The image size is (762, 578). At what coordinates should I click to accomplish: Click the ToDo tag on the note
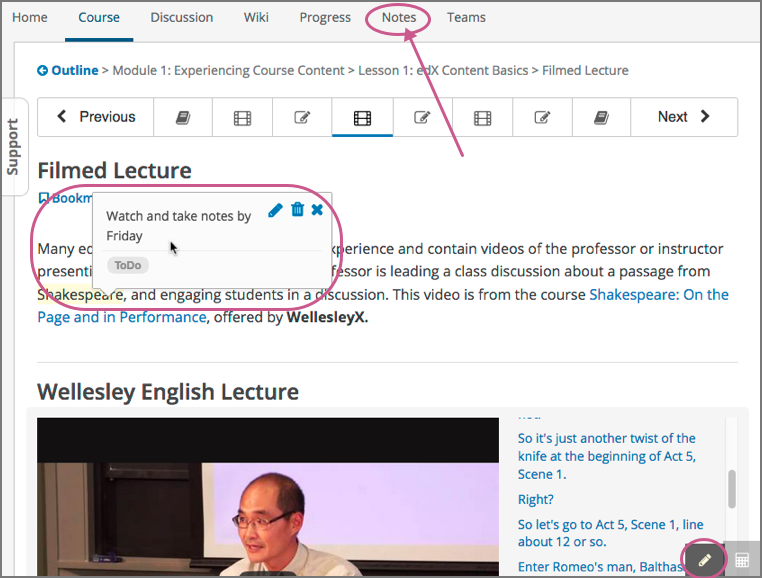128,266
